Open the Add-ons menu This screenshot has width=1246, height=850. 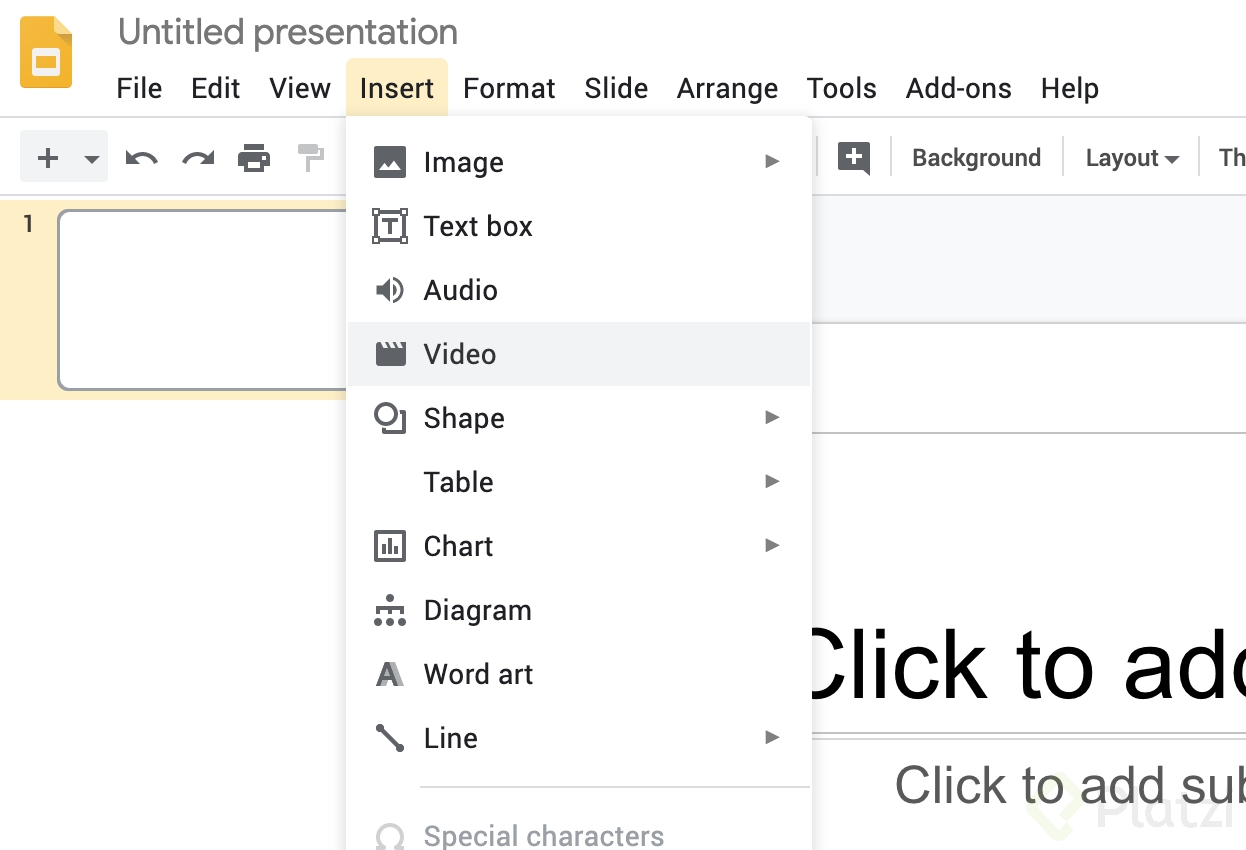coord(959,88)
